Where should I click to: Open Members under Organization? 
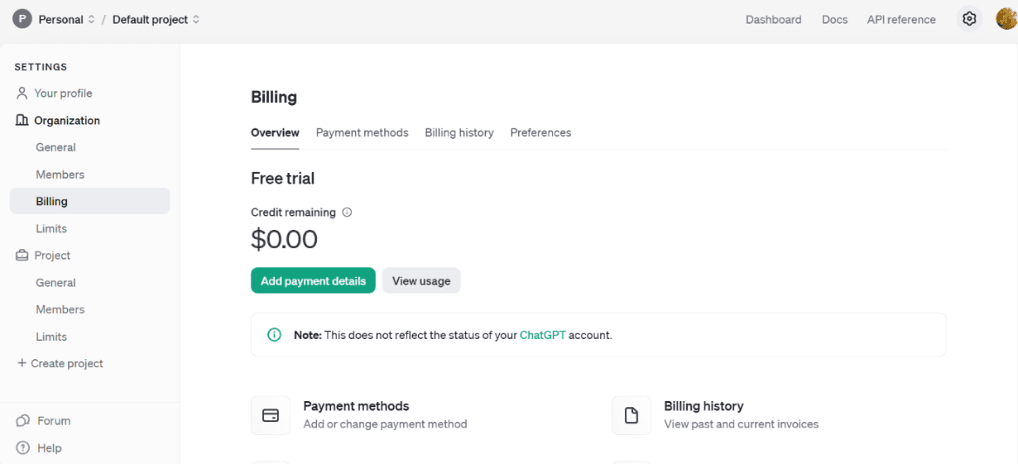point(60,175)
